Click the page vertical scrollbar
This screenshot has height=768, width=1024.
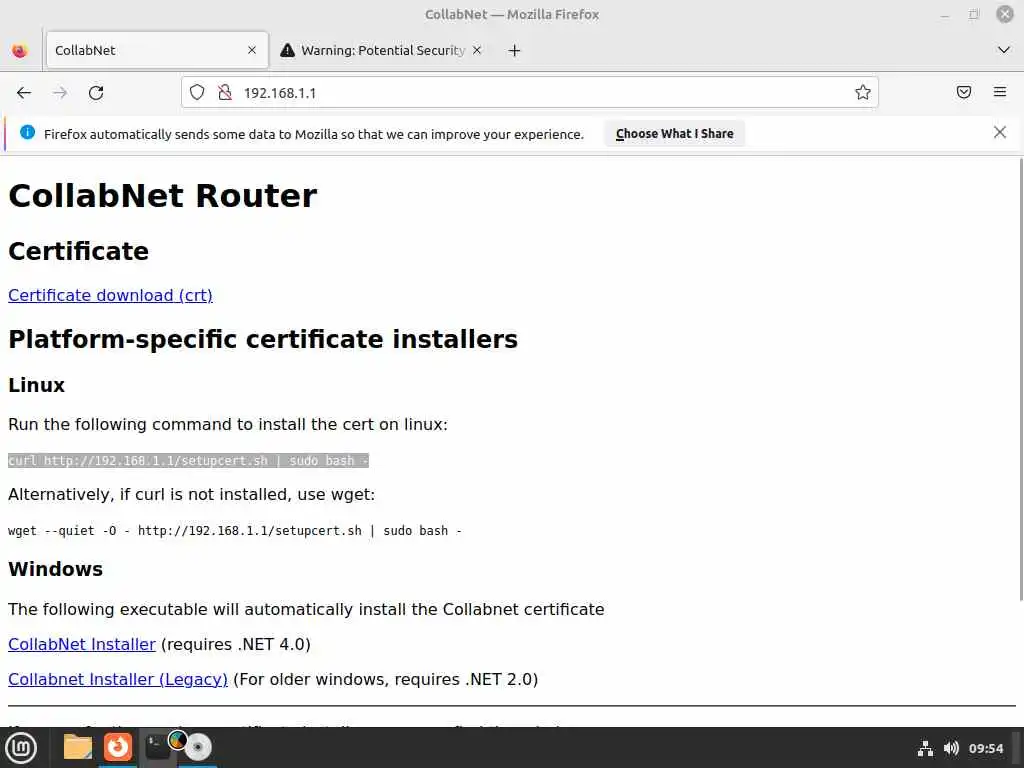1020,379
